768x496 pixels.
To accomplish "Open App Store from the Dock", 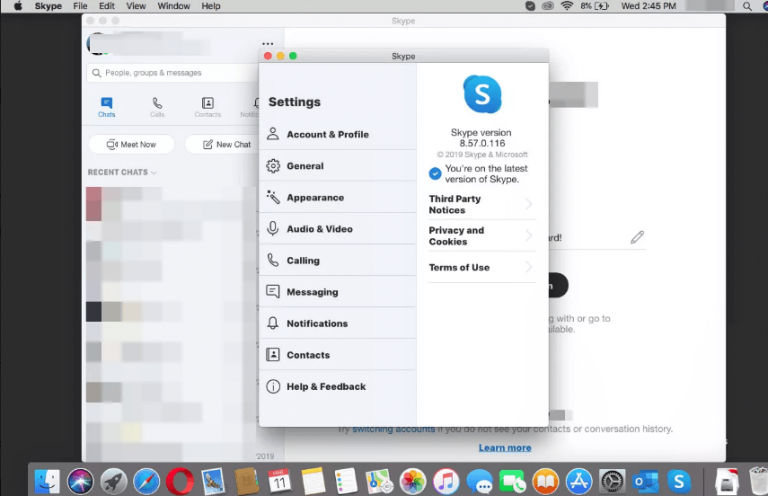I will tap(579, 481).
